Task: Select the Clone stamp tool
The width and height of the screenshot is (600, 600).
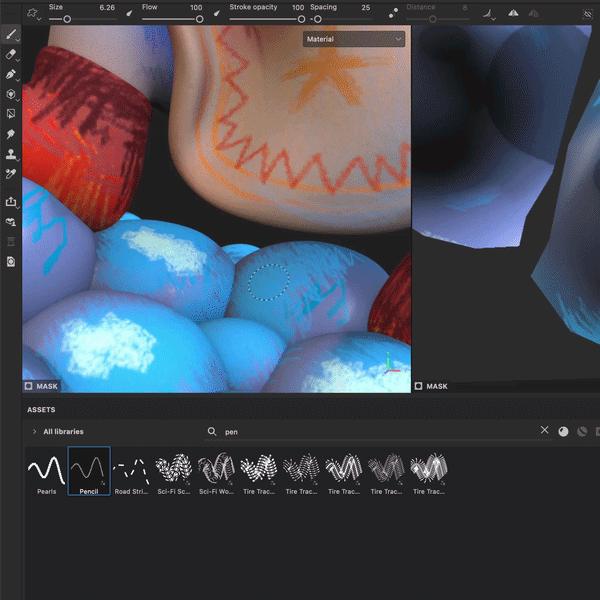Action: click(11, 154)
